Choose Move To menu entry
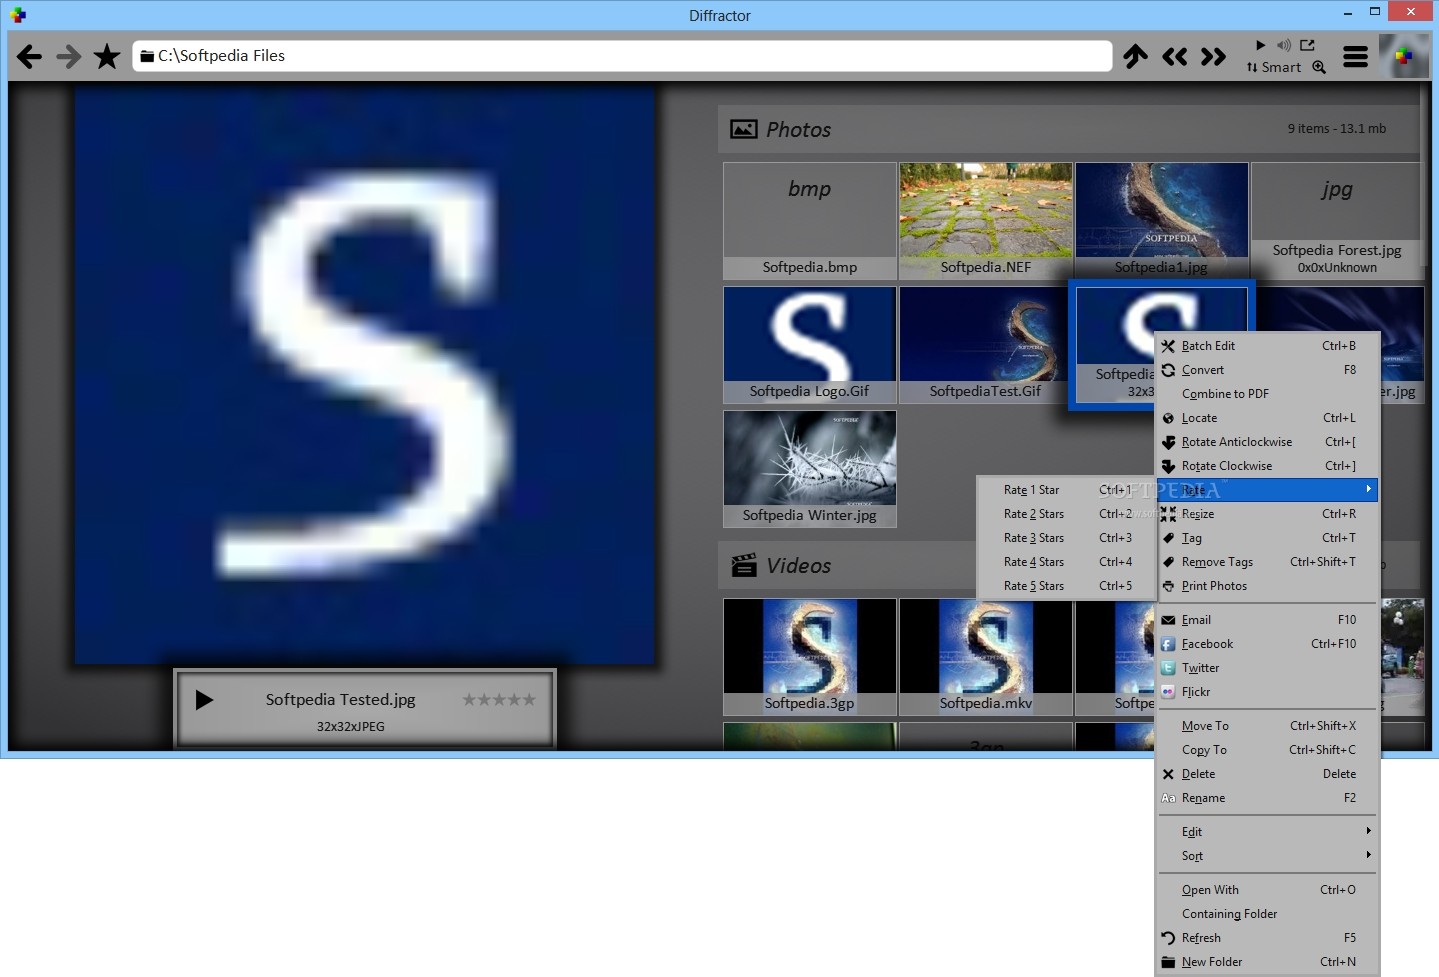Viewport: 1439px width, 977px height. point(1267,726)
